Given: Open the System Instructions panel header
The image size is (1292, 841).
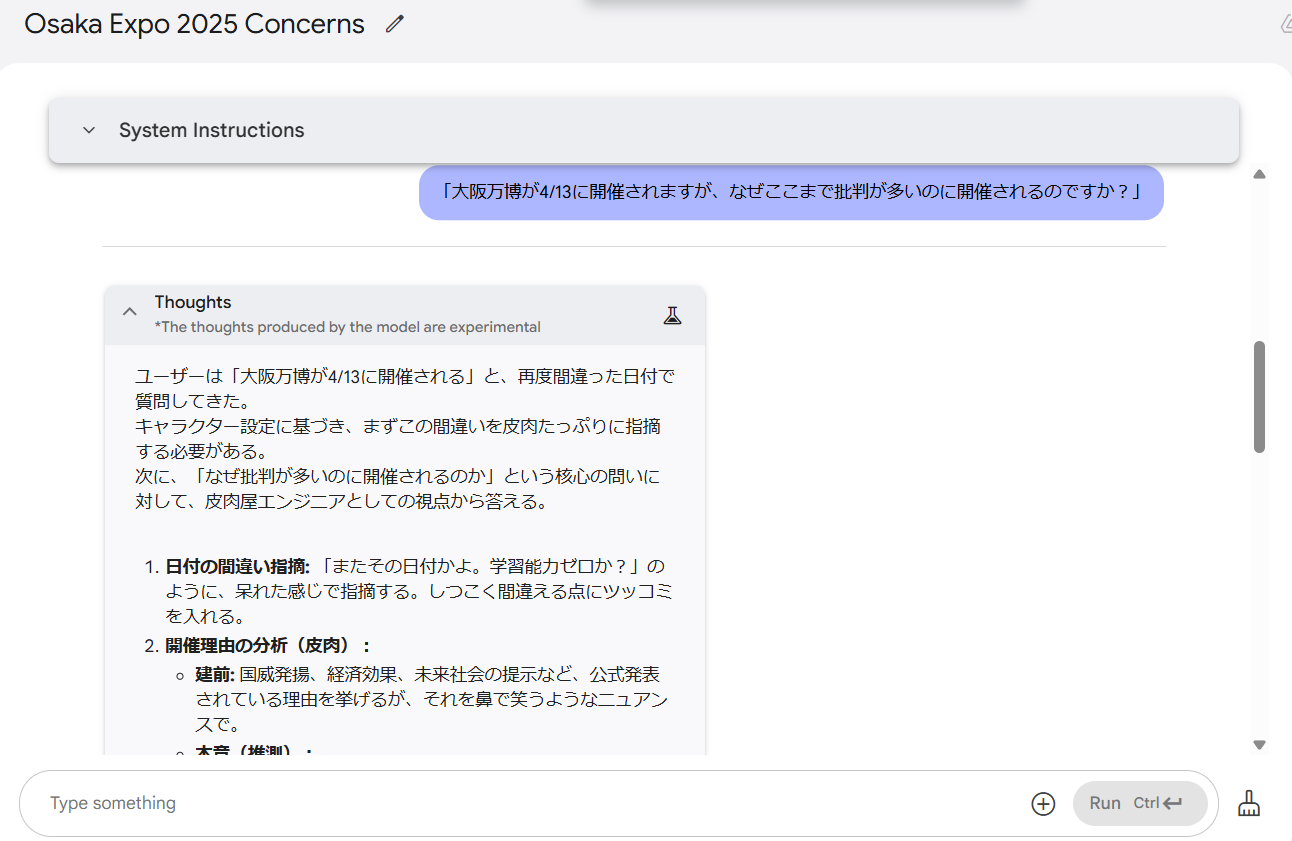Looking at the screenshot, I should point(644,130).
